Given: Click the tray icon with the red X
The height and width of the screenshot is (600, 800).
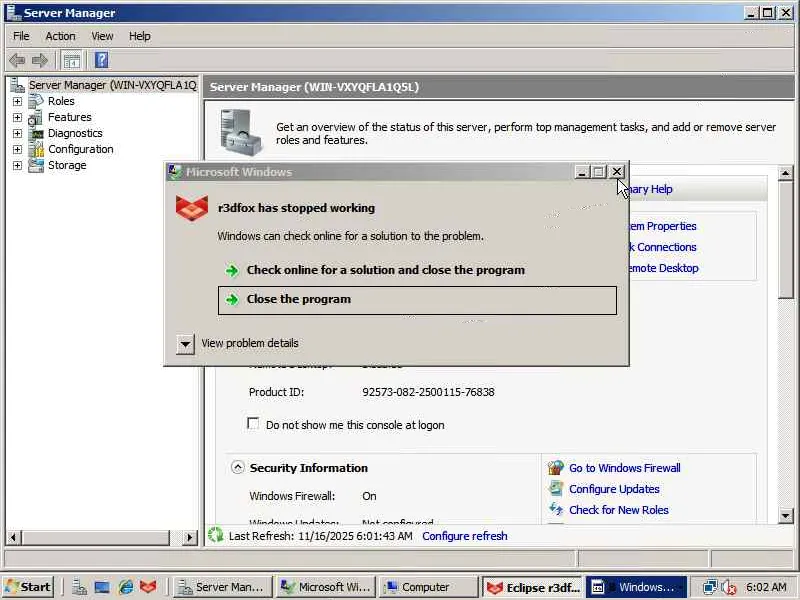Looking at the screenshot, I should tap(729, 587).
